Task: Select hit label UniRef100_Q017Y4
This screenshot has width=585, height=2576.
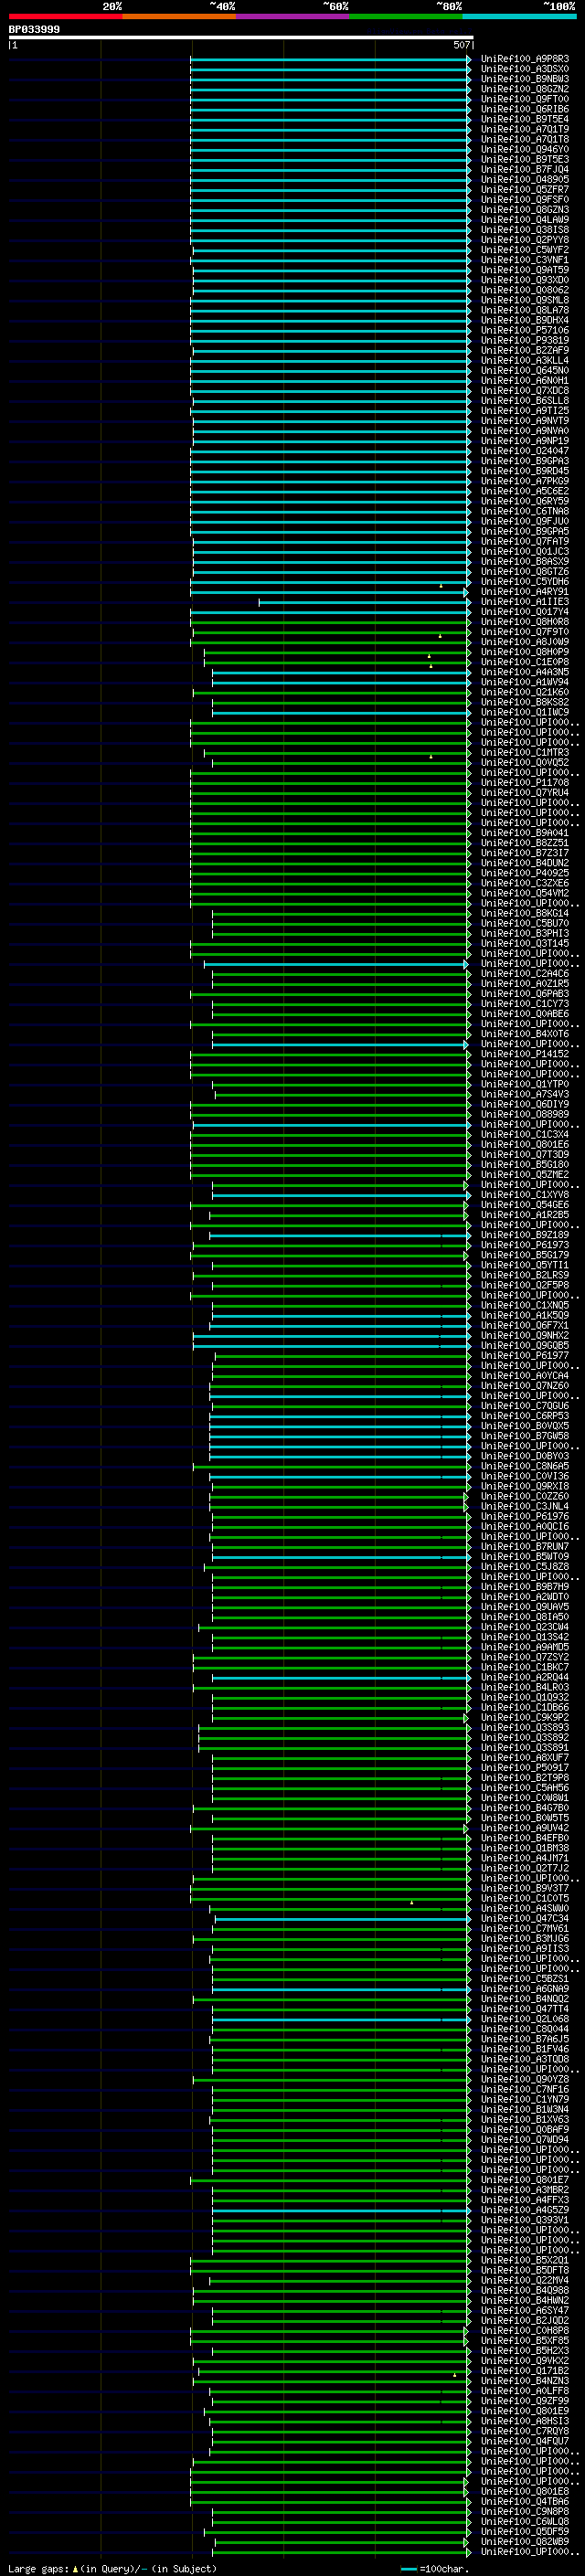Action: pyautogui.click(x=525, y=612)
